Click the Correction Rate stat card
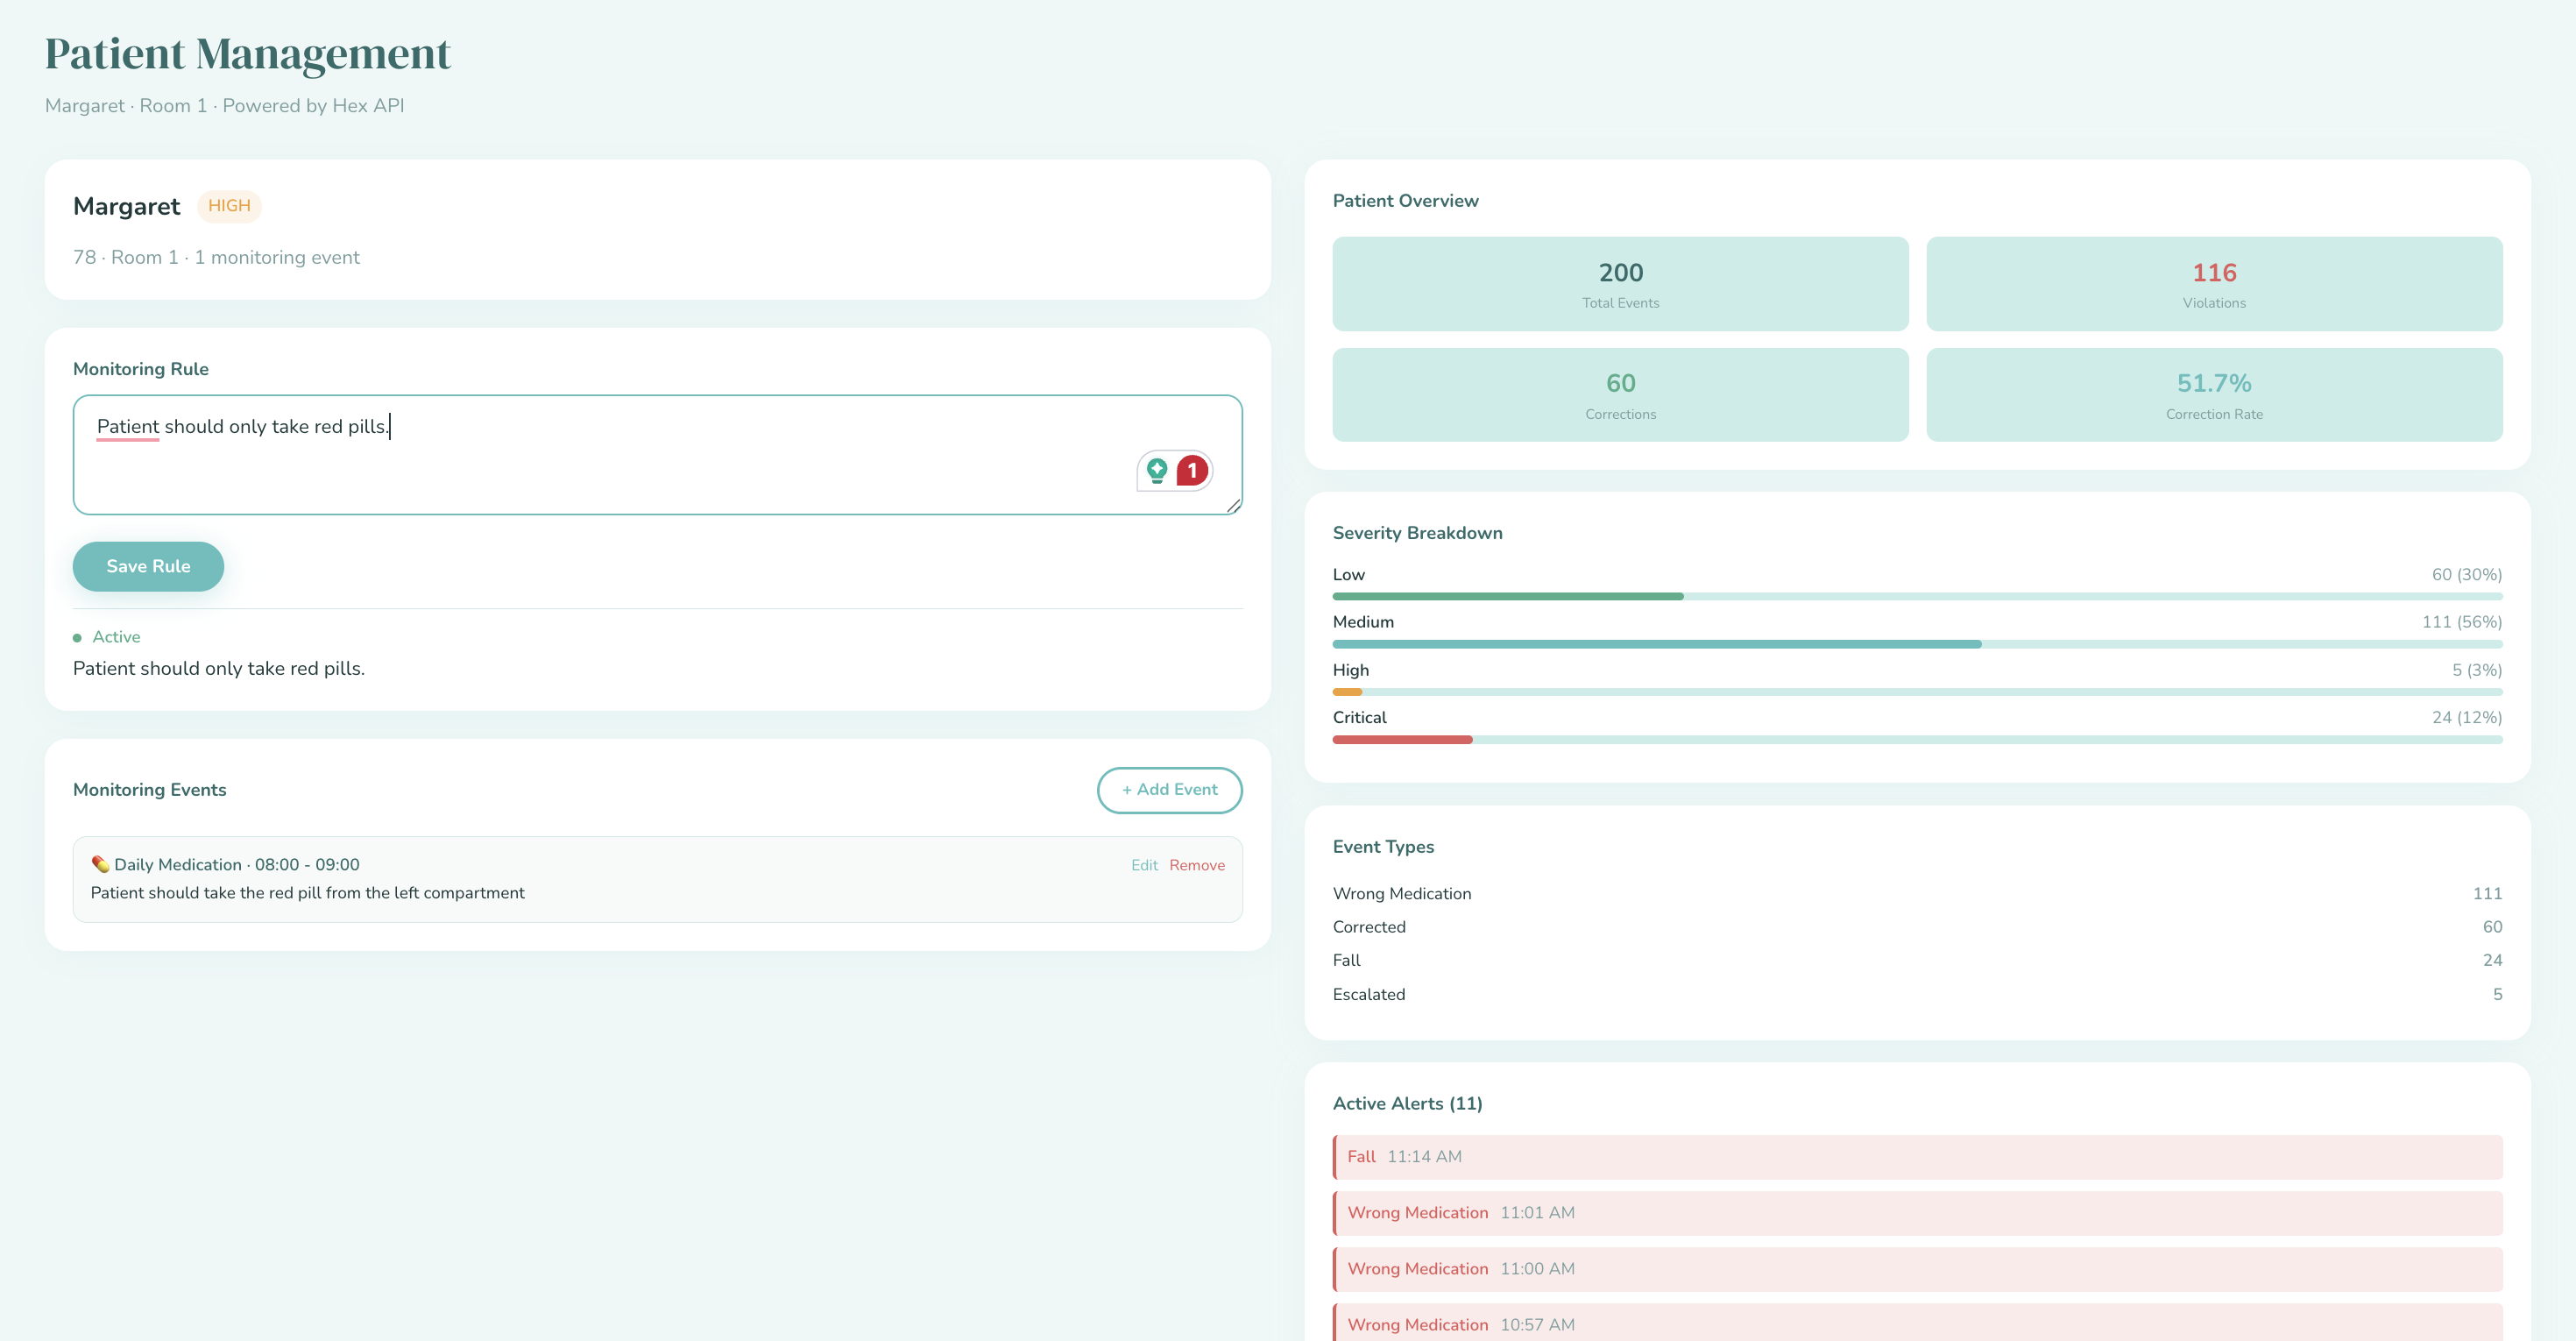The width and height of the screenshot is (2576, 1341). click(2214, 395)
